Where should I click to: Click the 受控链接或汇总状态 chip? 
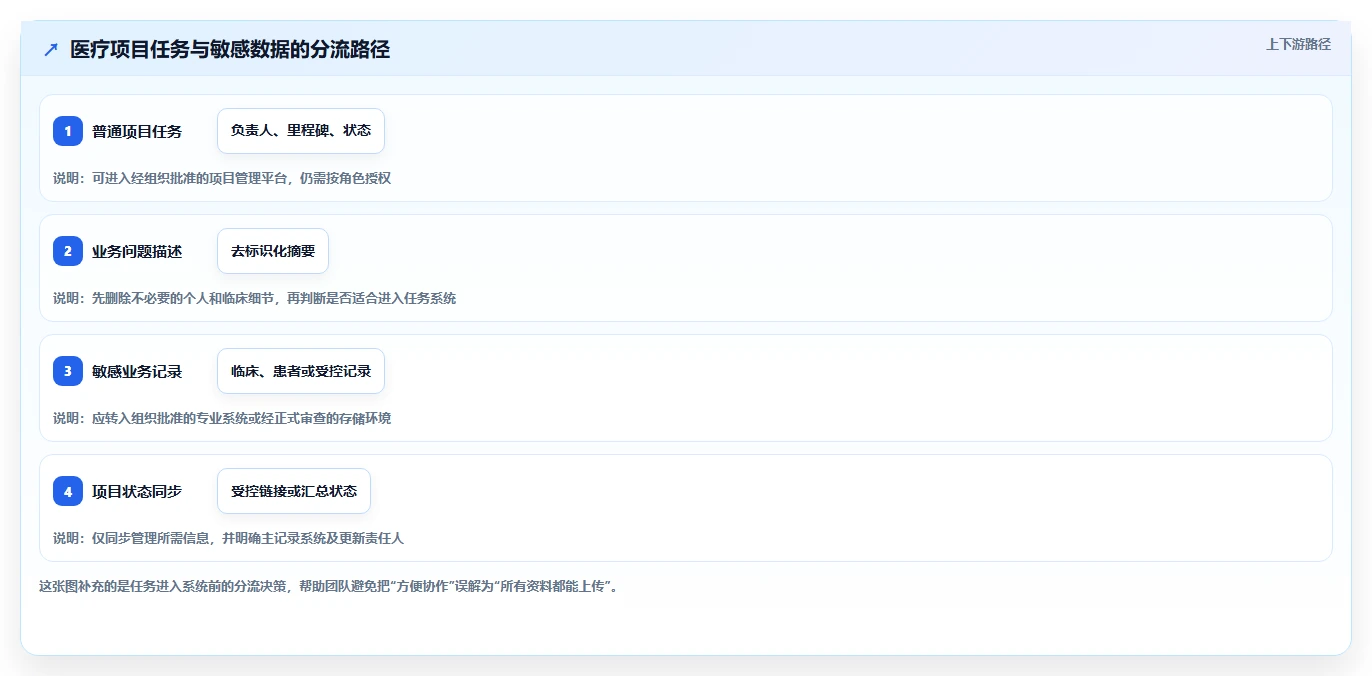pyautogui.click(x=294, y=491)
